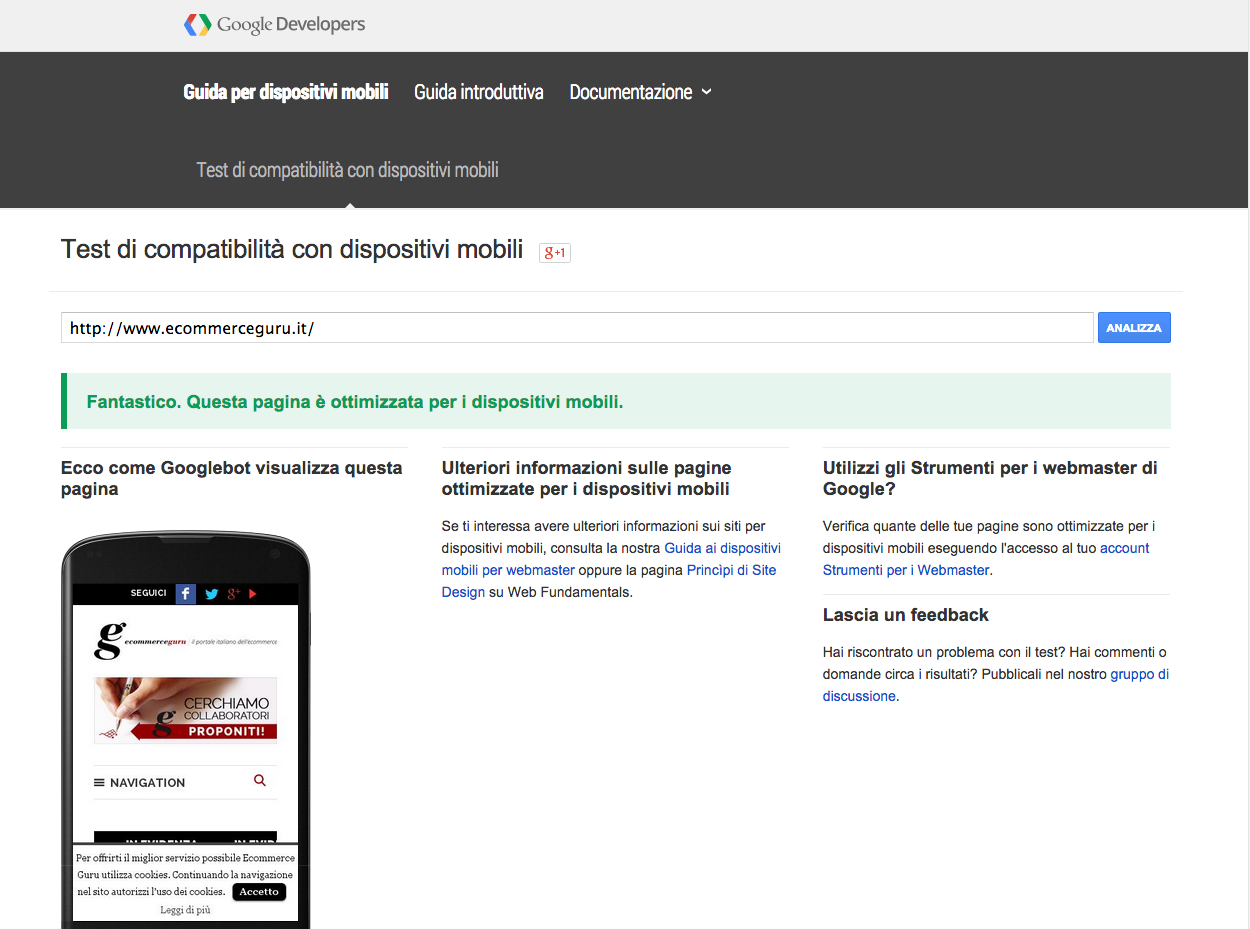Viewport: 1250px width, 929px height.
Task: Expand the Documentazione dropdown menu
Action: (x=641, y=92)
